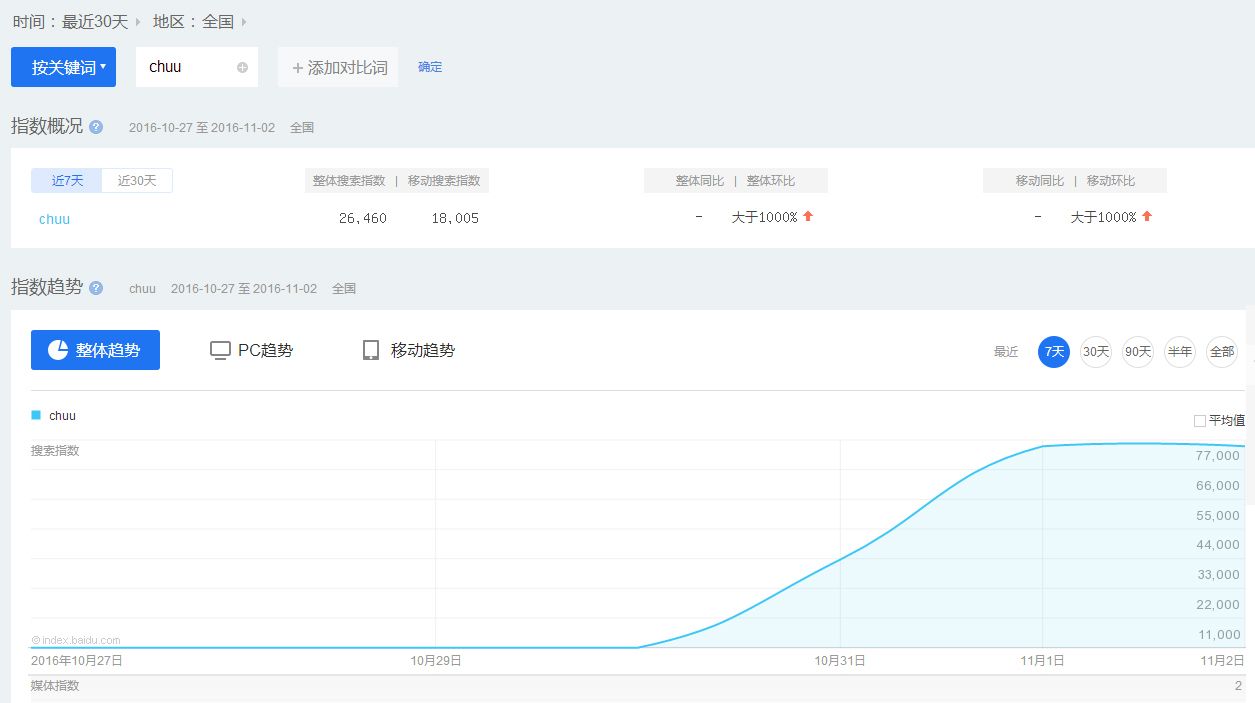Viewport: 1255px width, 703px height.
Task: Click the 确定 link
Action: pos(430,67)
